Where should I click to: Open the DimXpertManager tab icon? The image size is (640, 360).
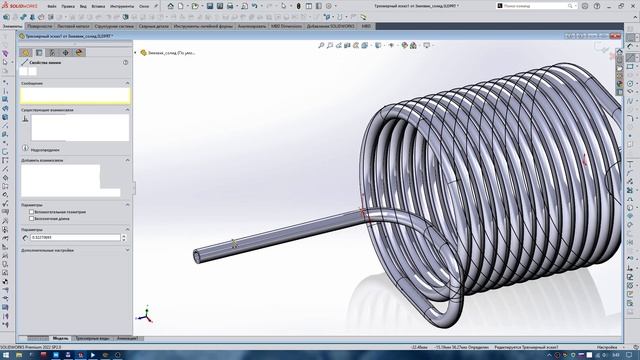(66, 52)
